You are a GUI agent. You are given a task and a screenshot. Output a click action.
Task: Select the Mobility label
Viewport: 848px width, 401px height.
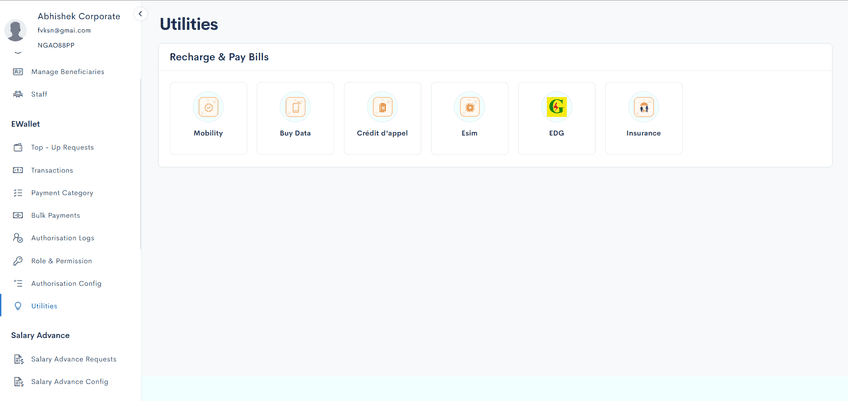click(208, 133)
